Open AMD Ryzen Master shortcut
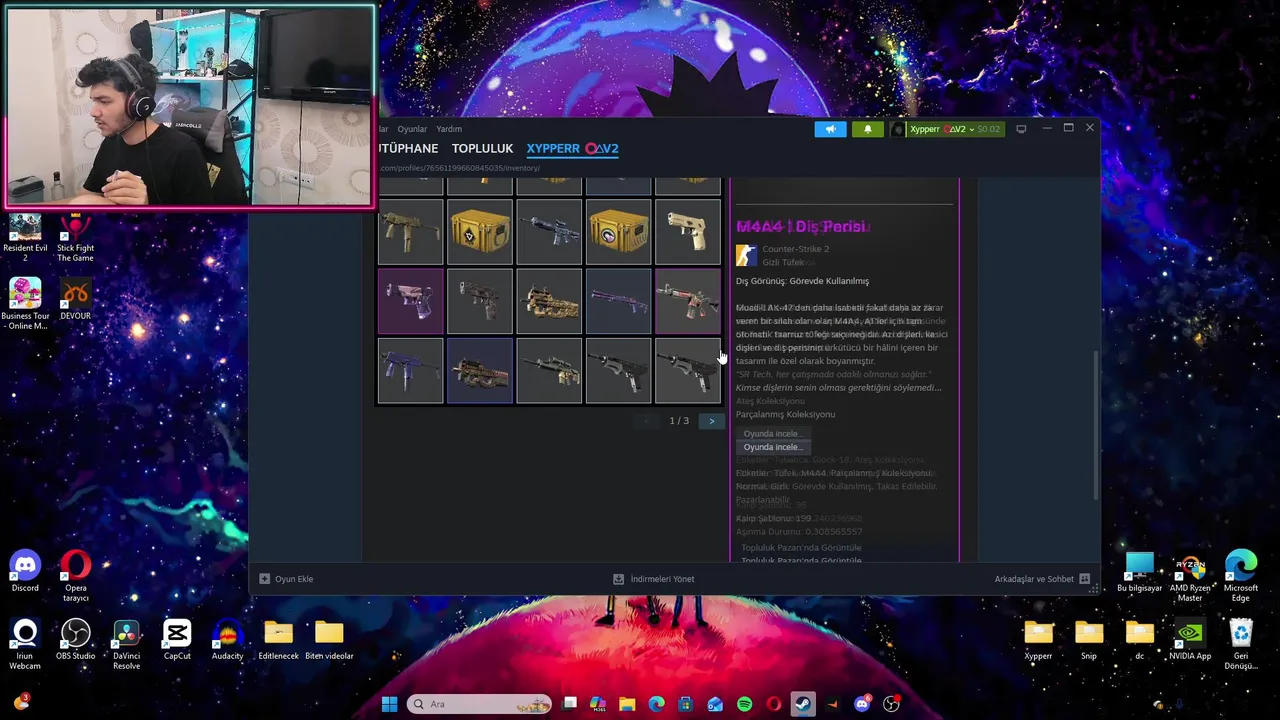The image size is (1280, 720). pyautogui.click(x=1190, y=576)
